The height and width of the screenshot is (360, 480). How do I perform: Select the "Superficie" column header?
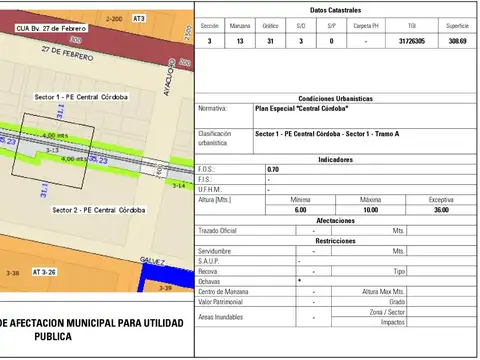point(457,26)
